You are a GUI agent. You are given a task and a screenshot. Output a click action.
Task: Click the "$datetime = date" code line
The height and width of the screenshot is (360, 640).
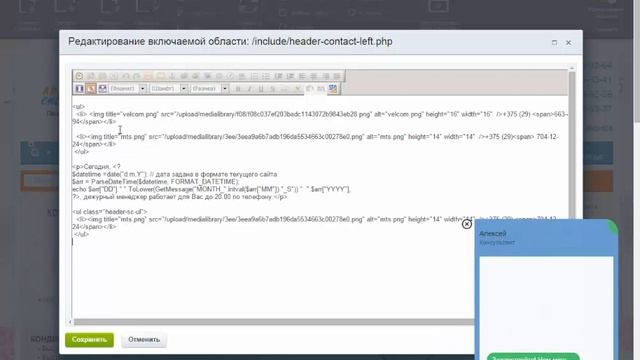175,174
